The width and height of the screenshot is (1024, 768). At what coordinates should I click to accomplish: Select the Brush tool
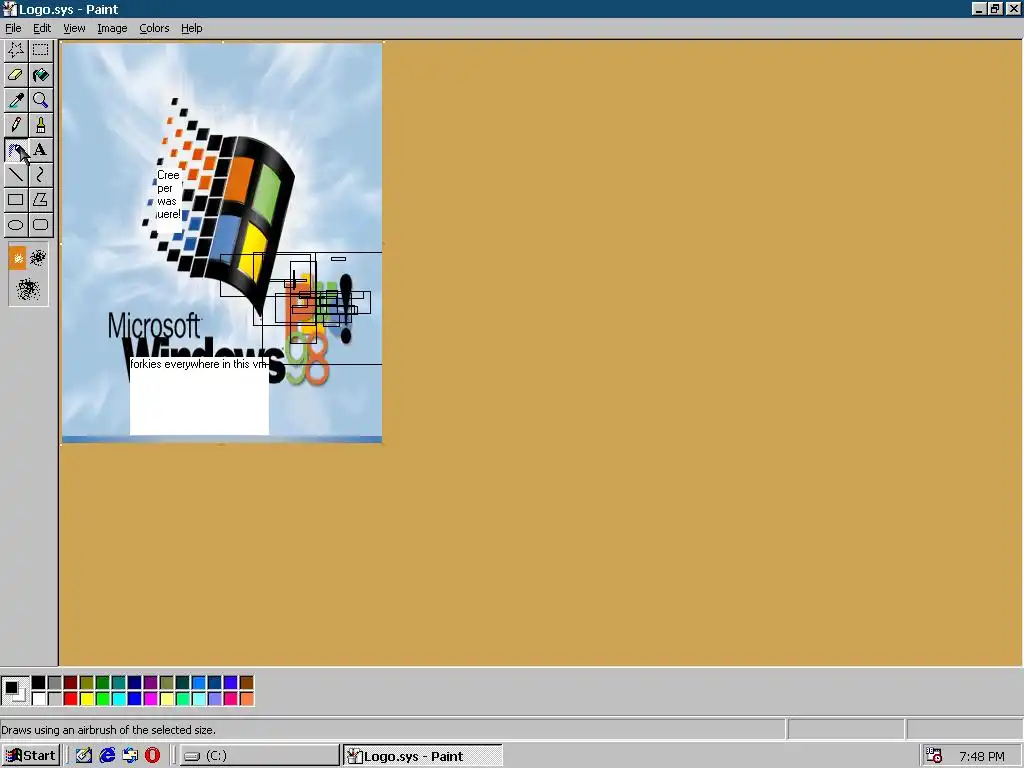click(x=40, y=125)
